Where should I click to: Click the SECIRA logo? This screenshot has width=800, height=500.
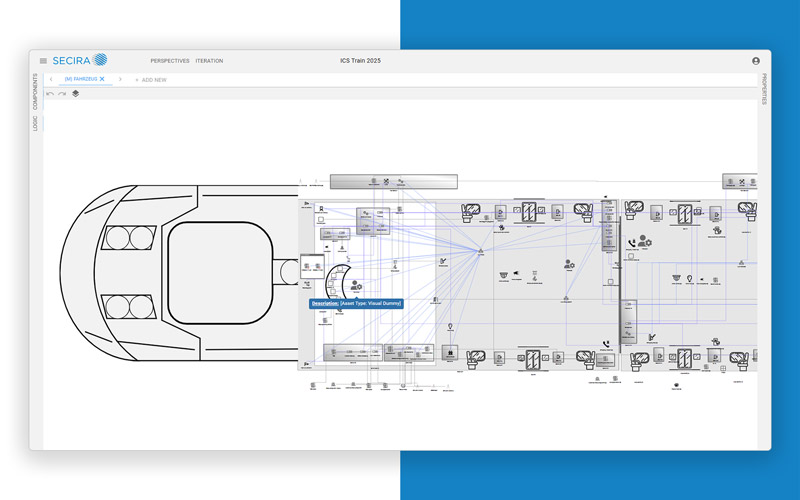[80, 60]
